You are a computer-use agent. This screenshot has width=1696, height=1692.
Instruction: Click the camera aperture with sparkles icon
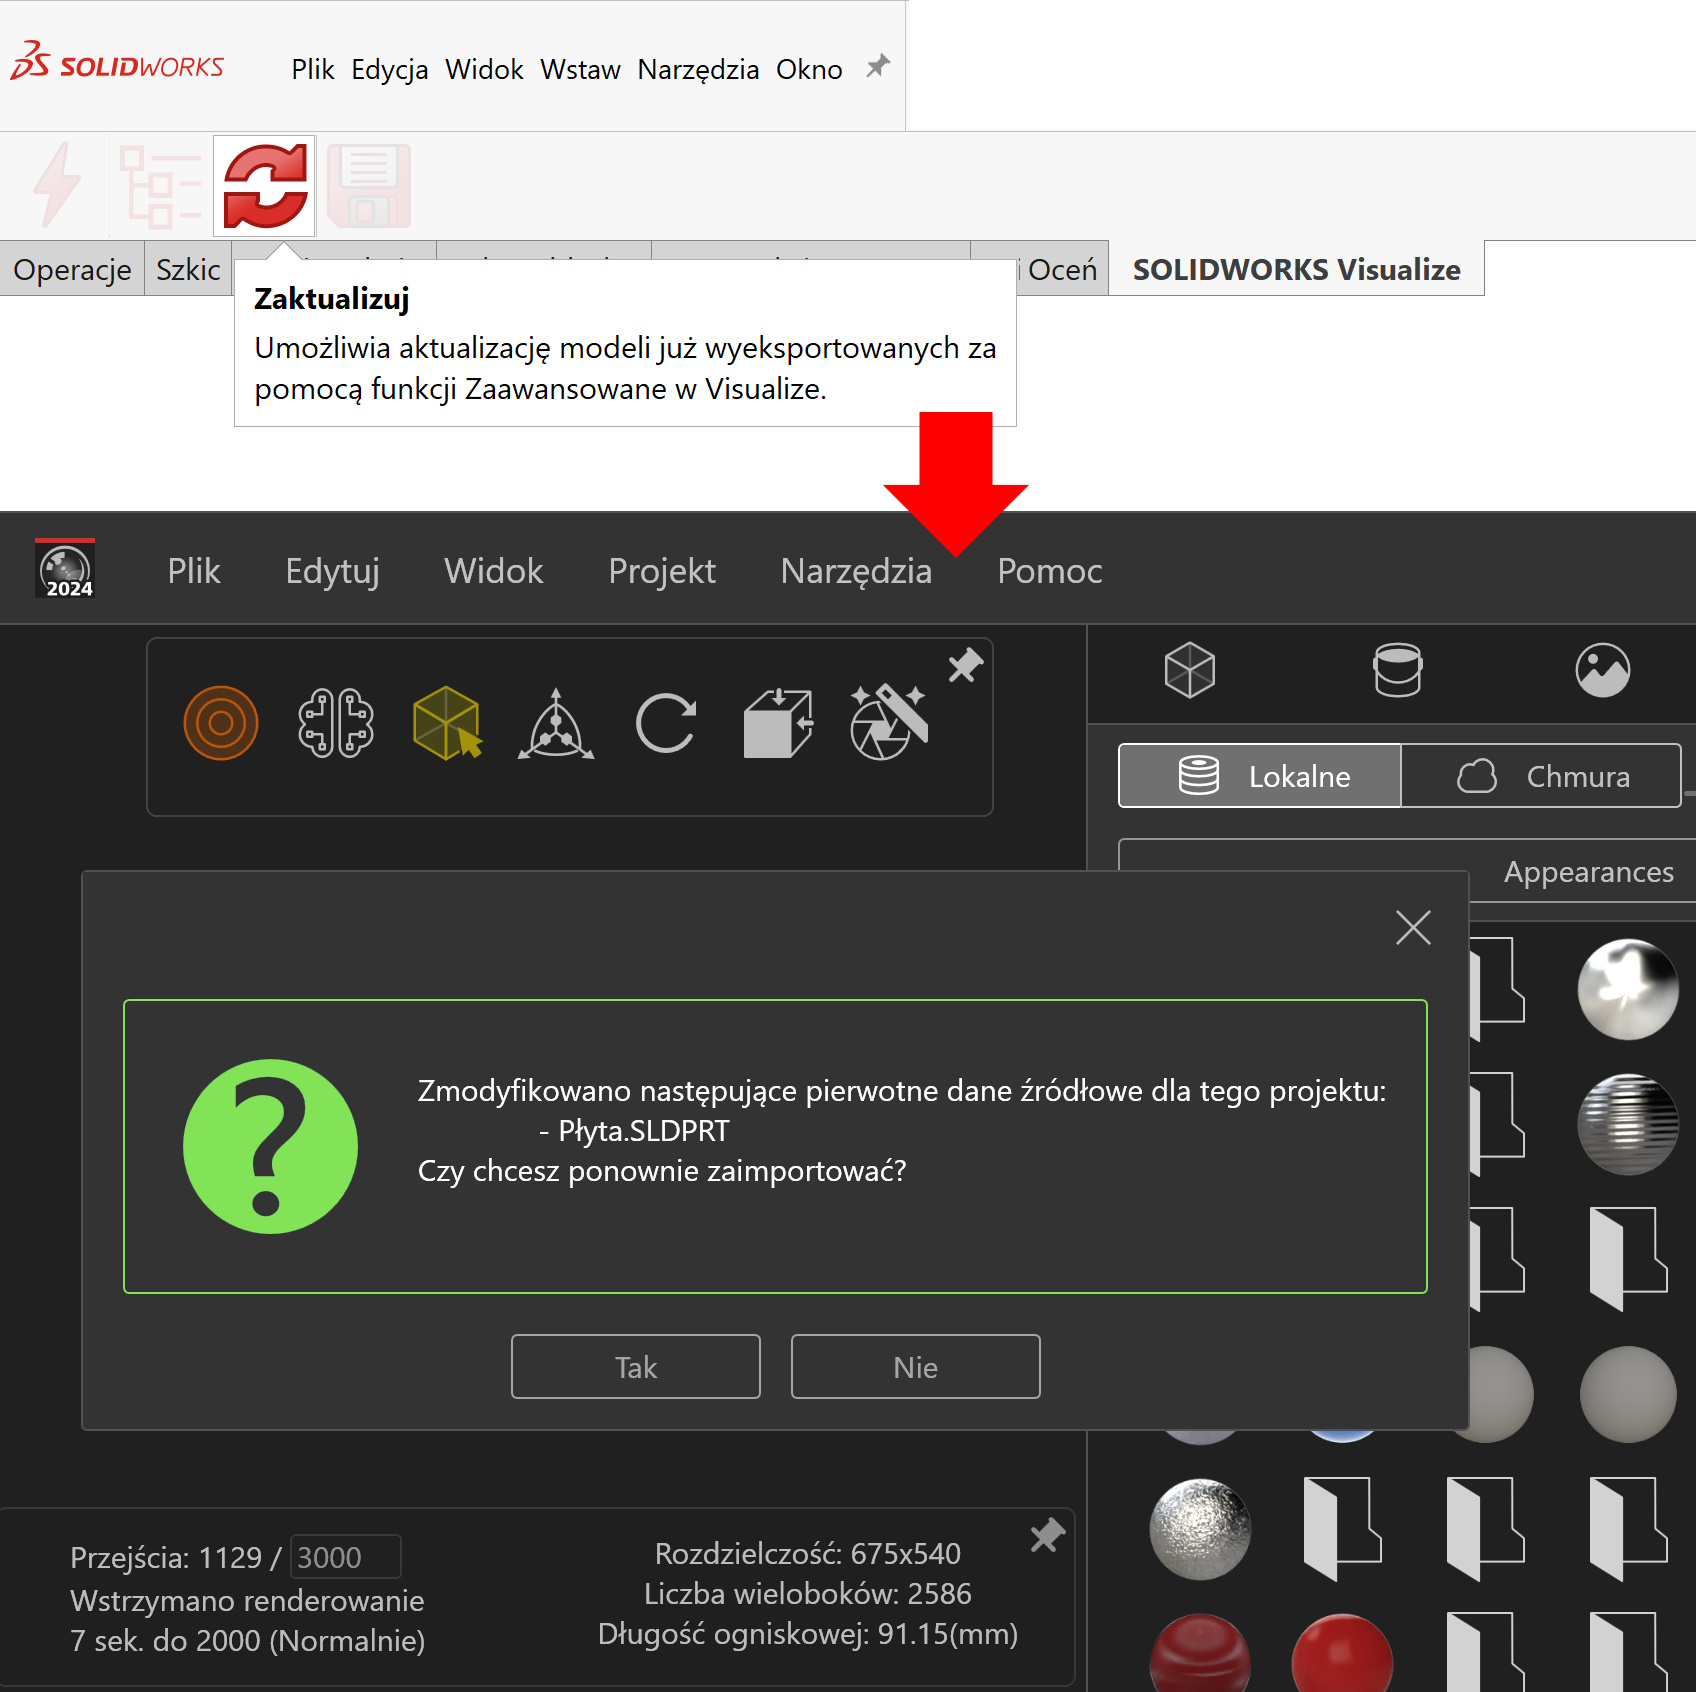888,722
